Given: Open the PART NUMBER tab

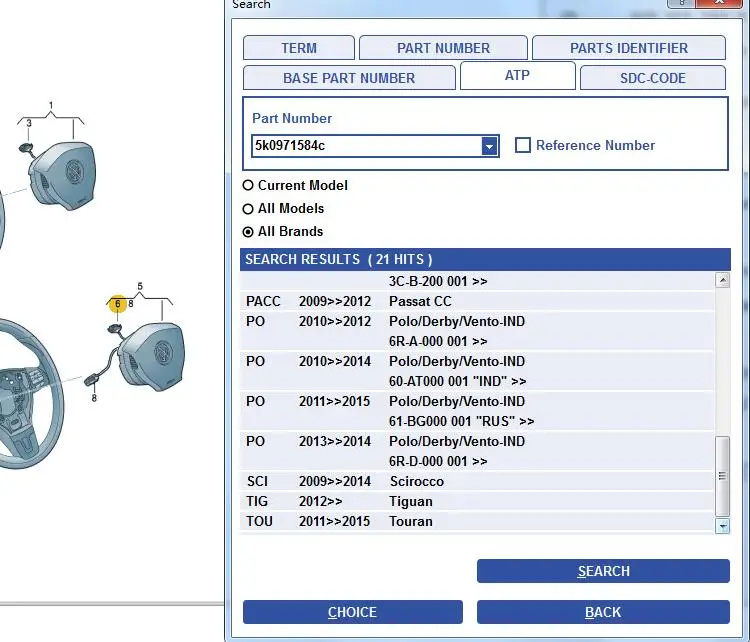Looking at the screenshot, I should point(443,48).
